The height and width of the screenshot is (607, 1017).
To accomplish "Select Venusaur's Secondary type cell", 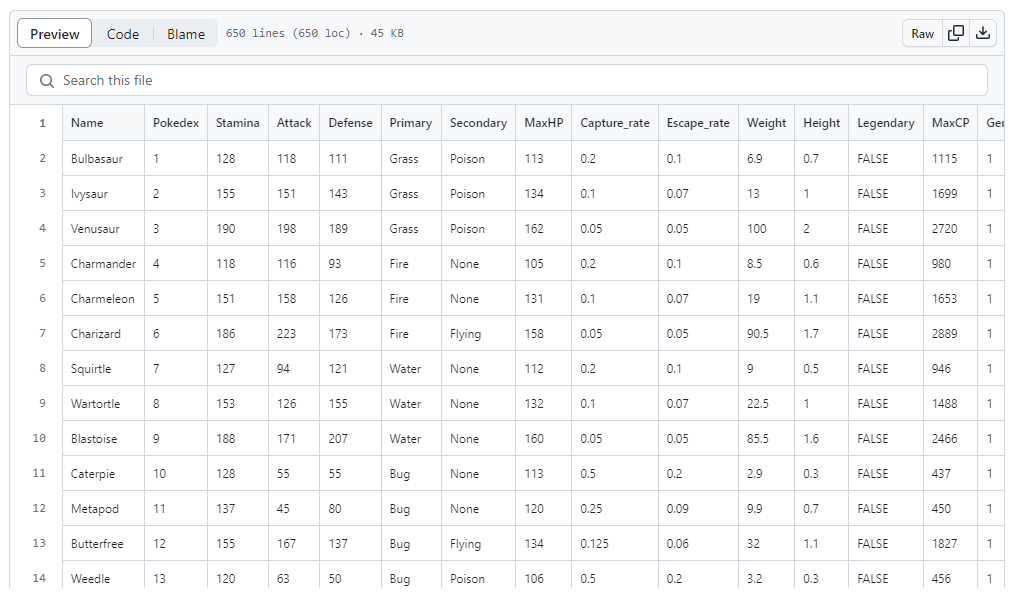I will point(467,229).
